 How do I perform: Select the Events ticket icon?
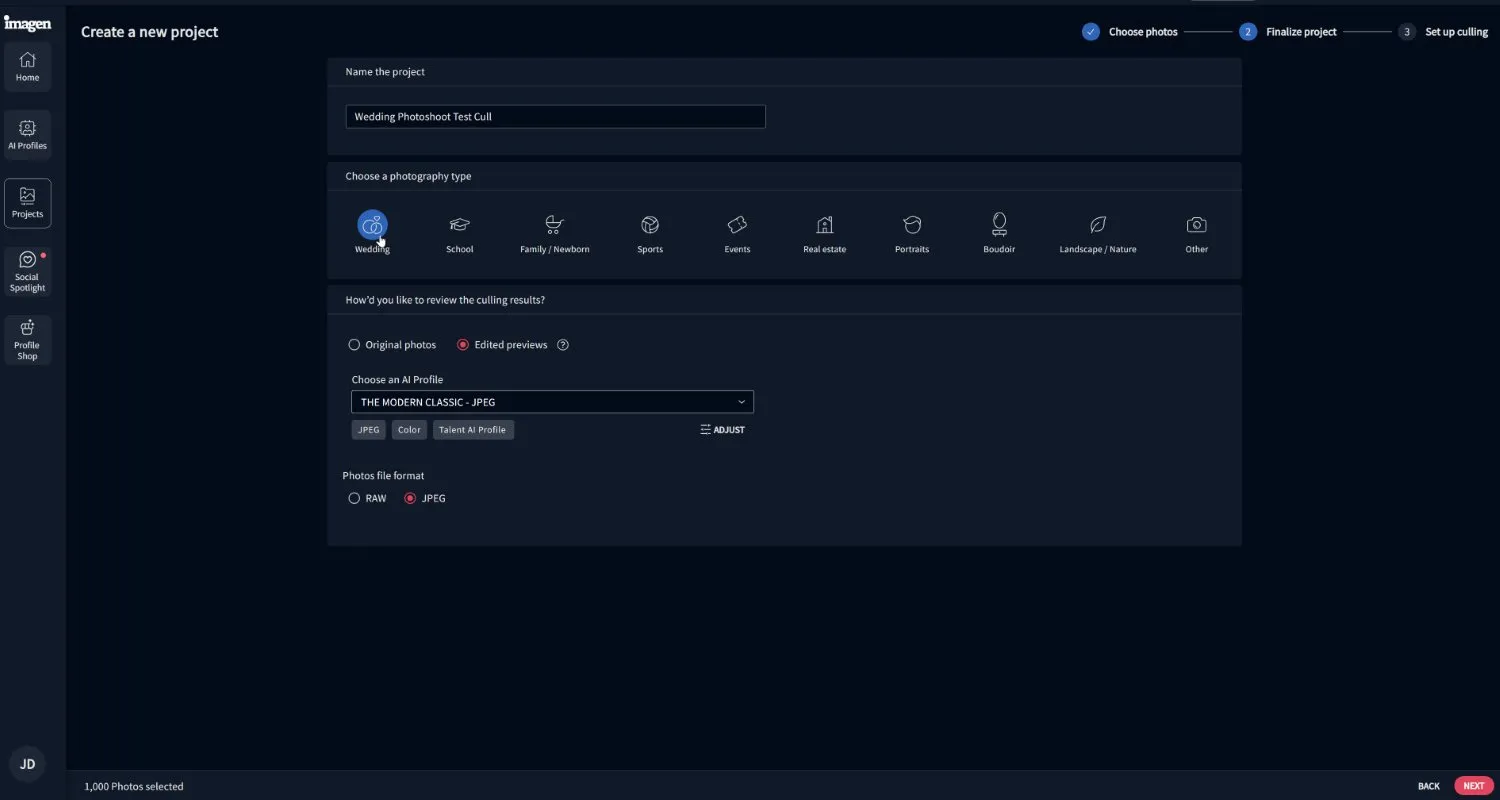[x=737, y=225]
